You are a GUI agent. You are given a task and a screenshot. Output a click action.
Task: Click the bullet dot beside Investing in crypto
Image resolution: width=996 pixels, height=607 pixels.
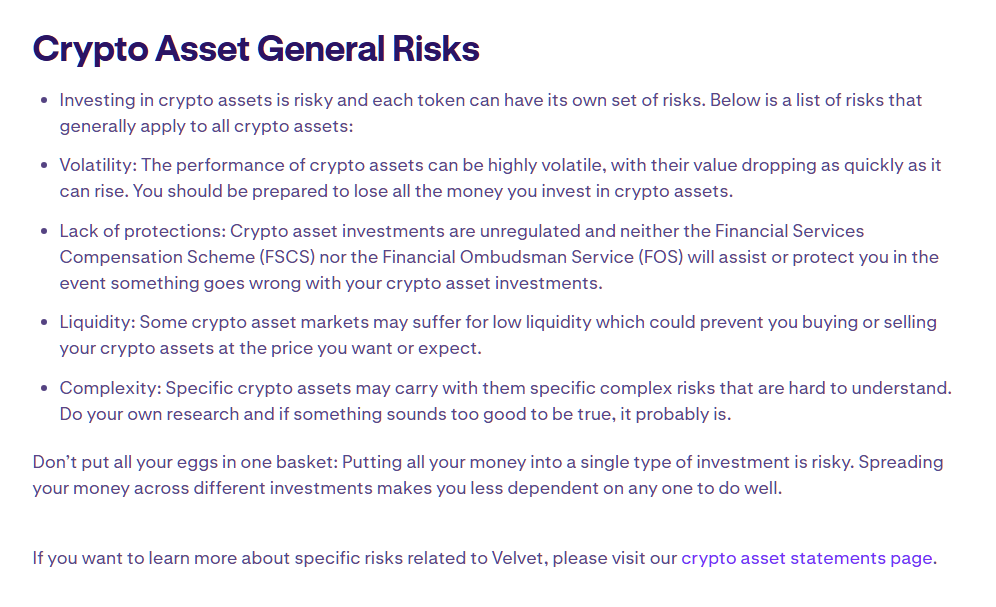(x=43, y=101)
